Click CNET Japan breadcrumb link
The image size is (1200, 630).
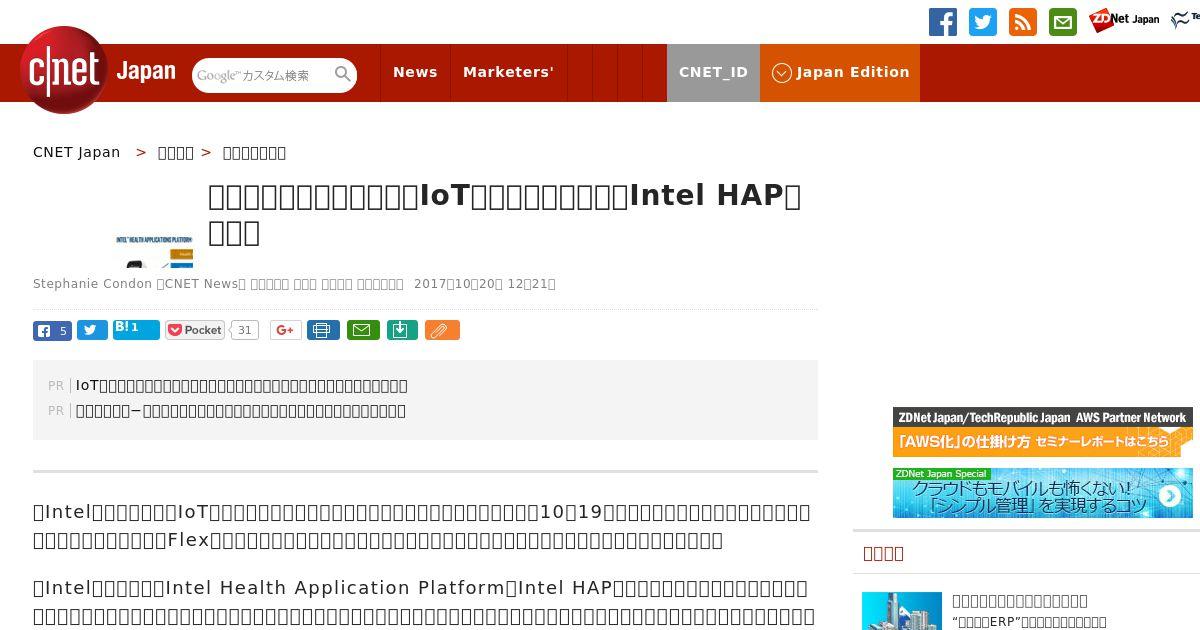(x=77, y=152)
